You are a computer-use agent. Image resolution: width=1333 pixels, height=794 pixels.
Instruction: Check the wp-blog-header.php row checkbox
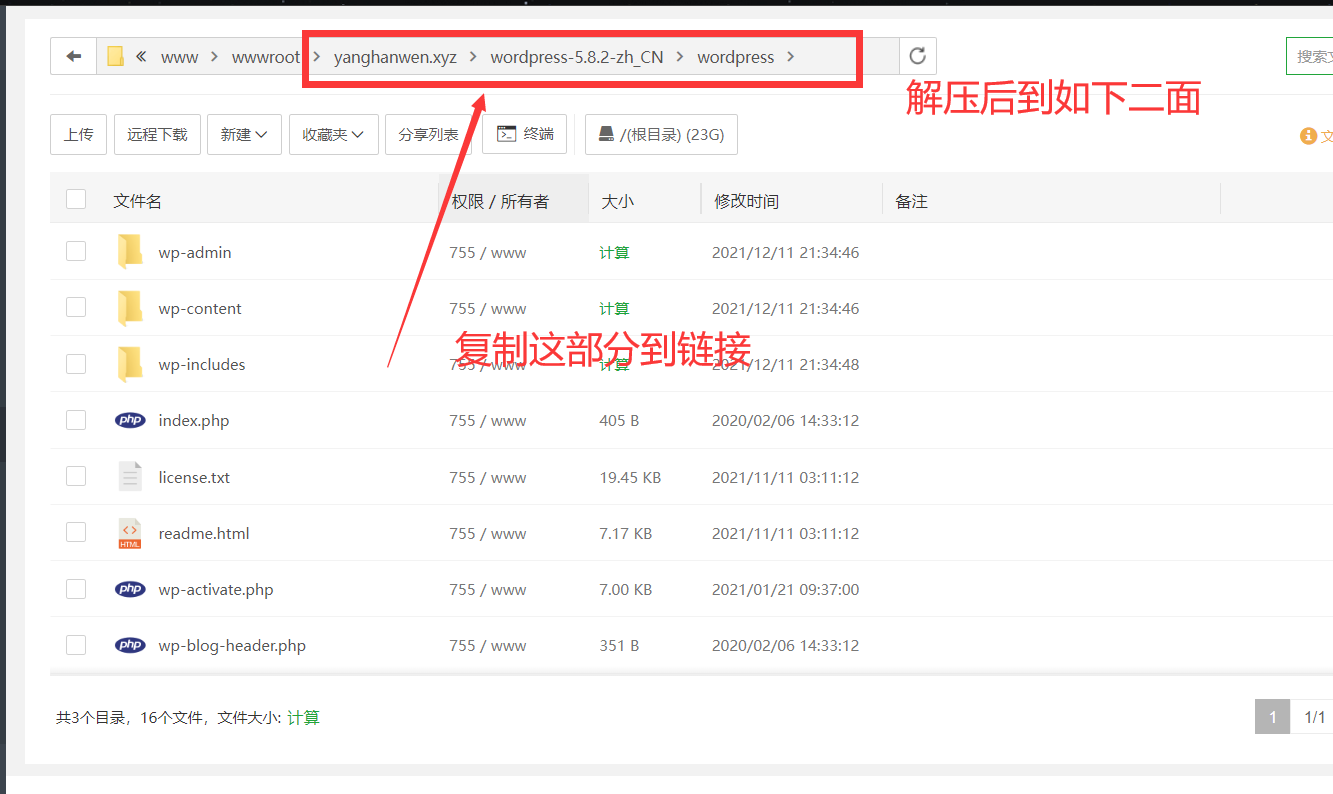coord(76,645)
